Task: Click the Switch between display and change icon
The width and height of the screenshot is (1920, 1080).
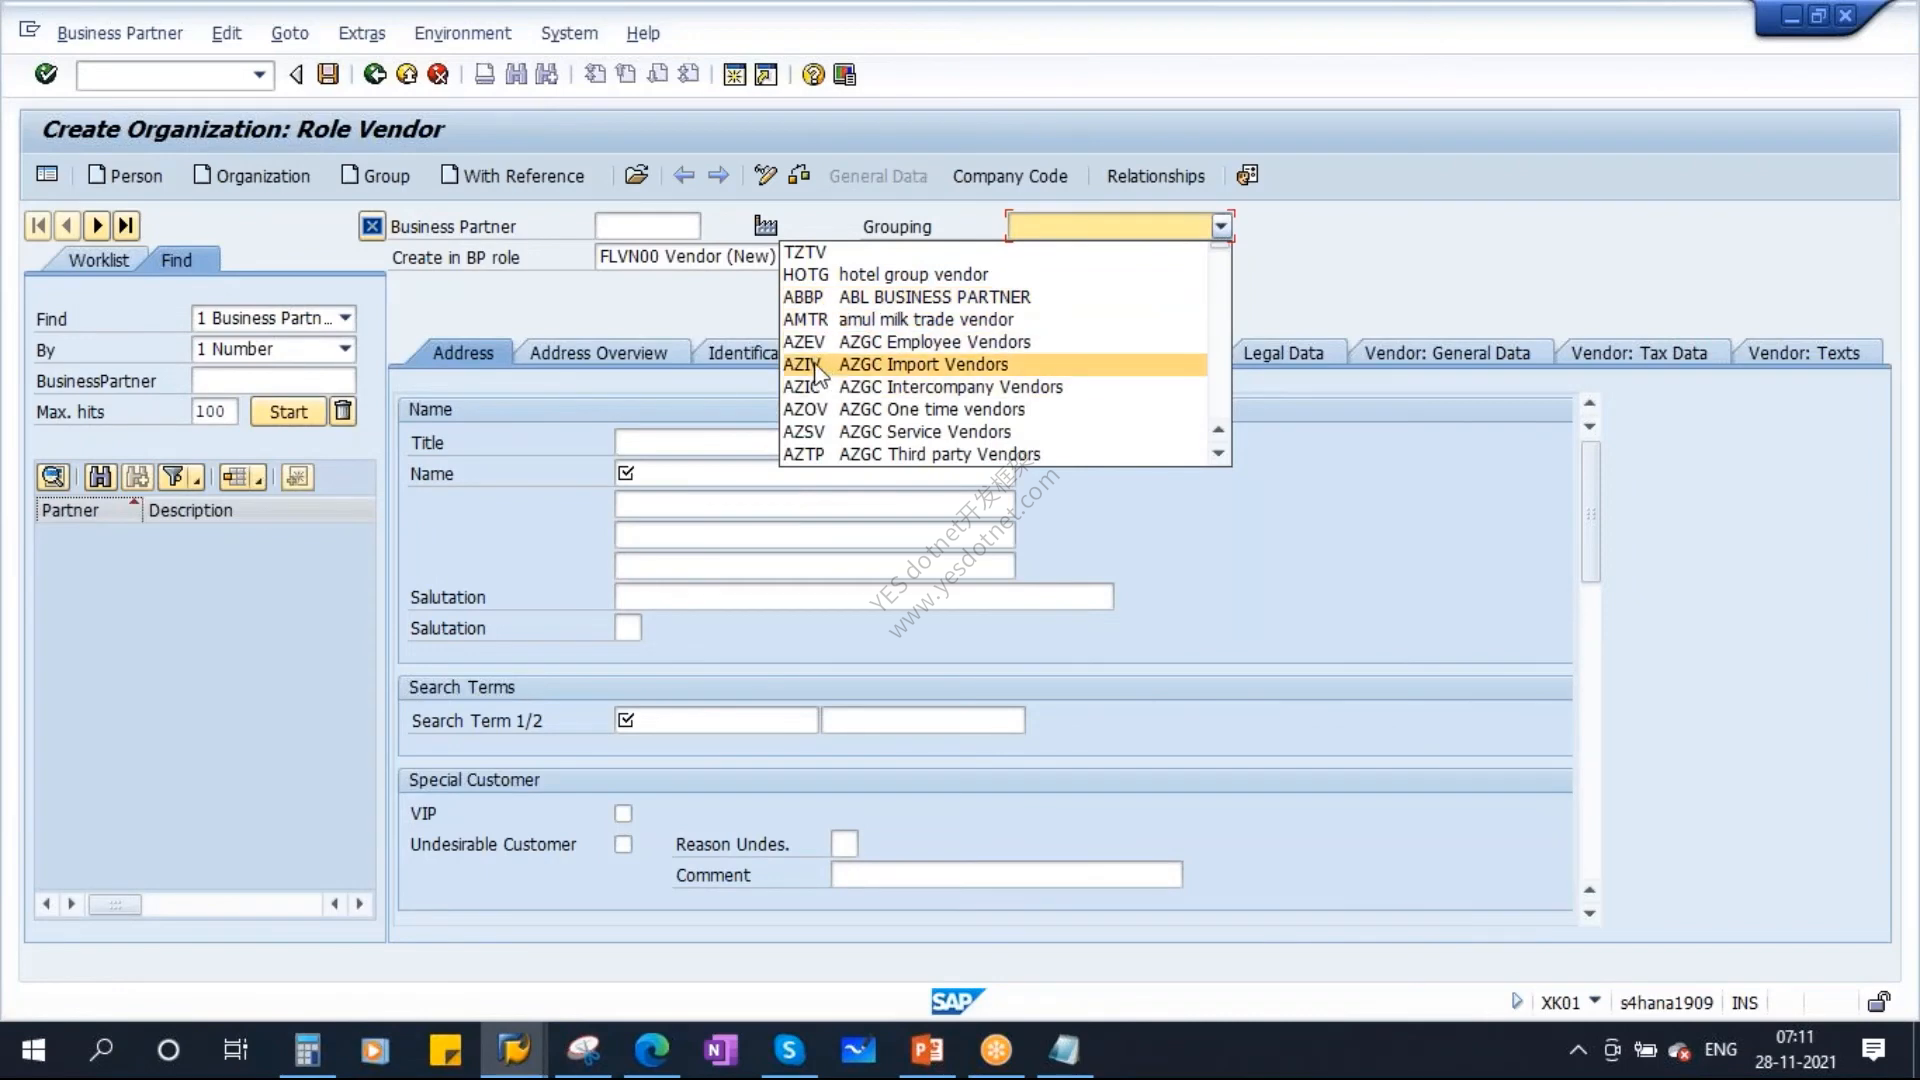Action: [765, 175]
